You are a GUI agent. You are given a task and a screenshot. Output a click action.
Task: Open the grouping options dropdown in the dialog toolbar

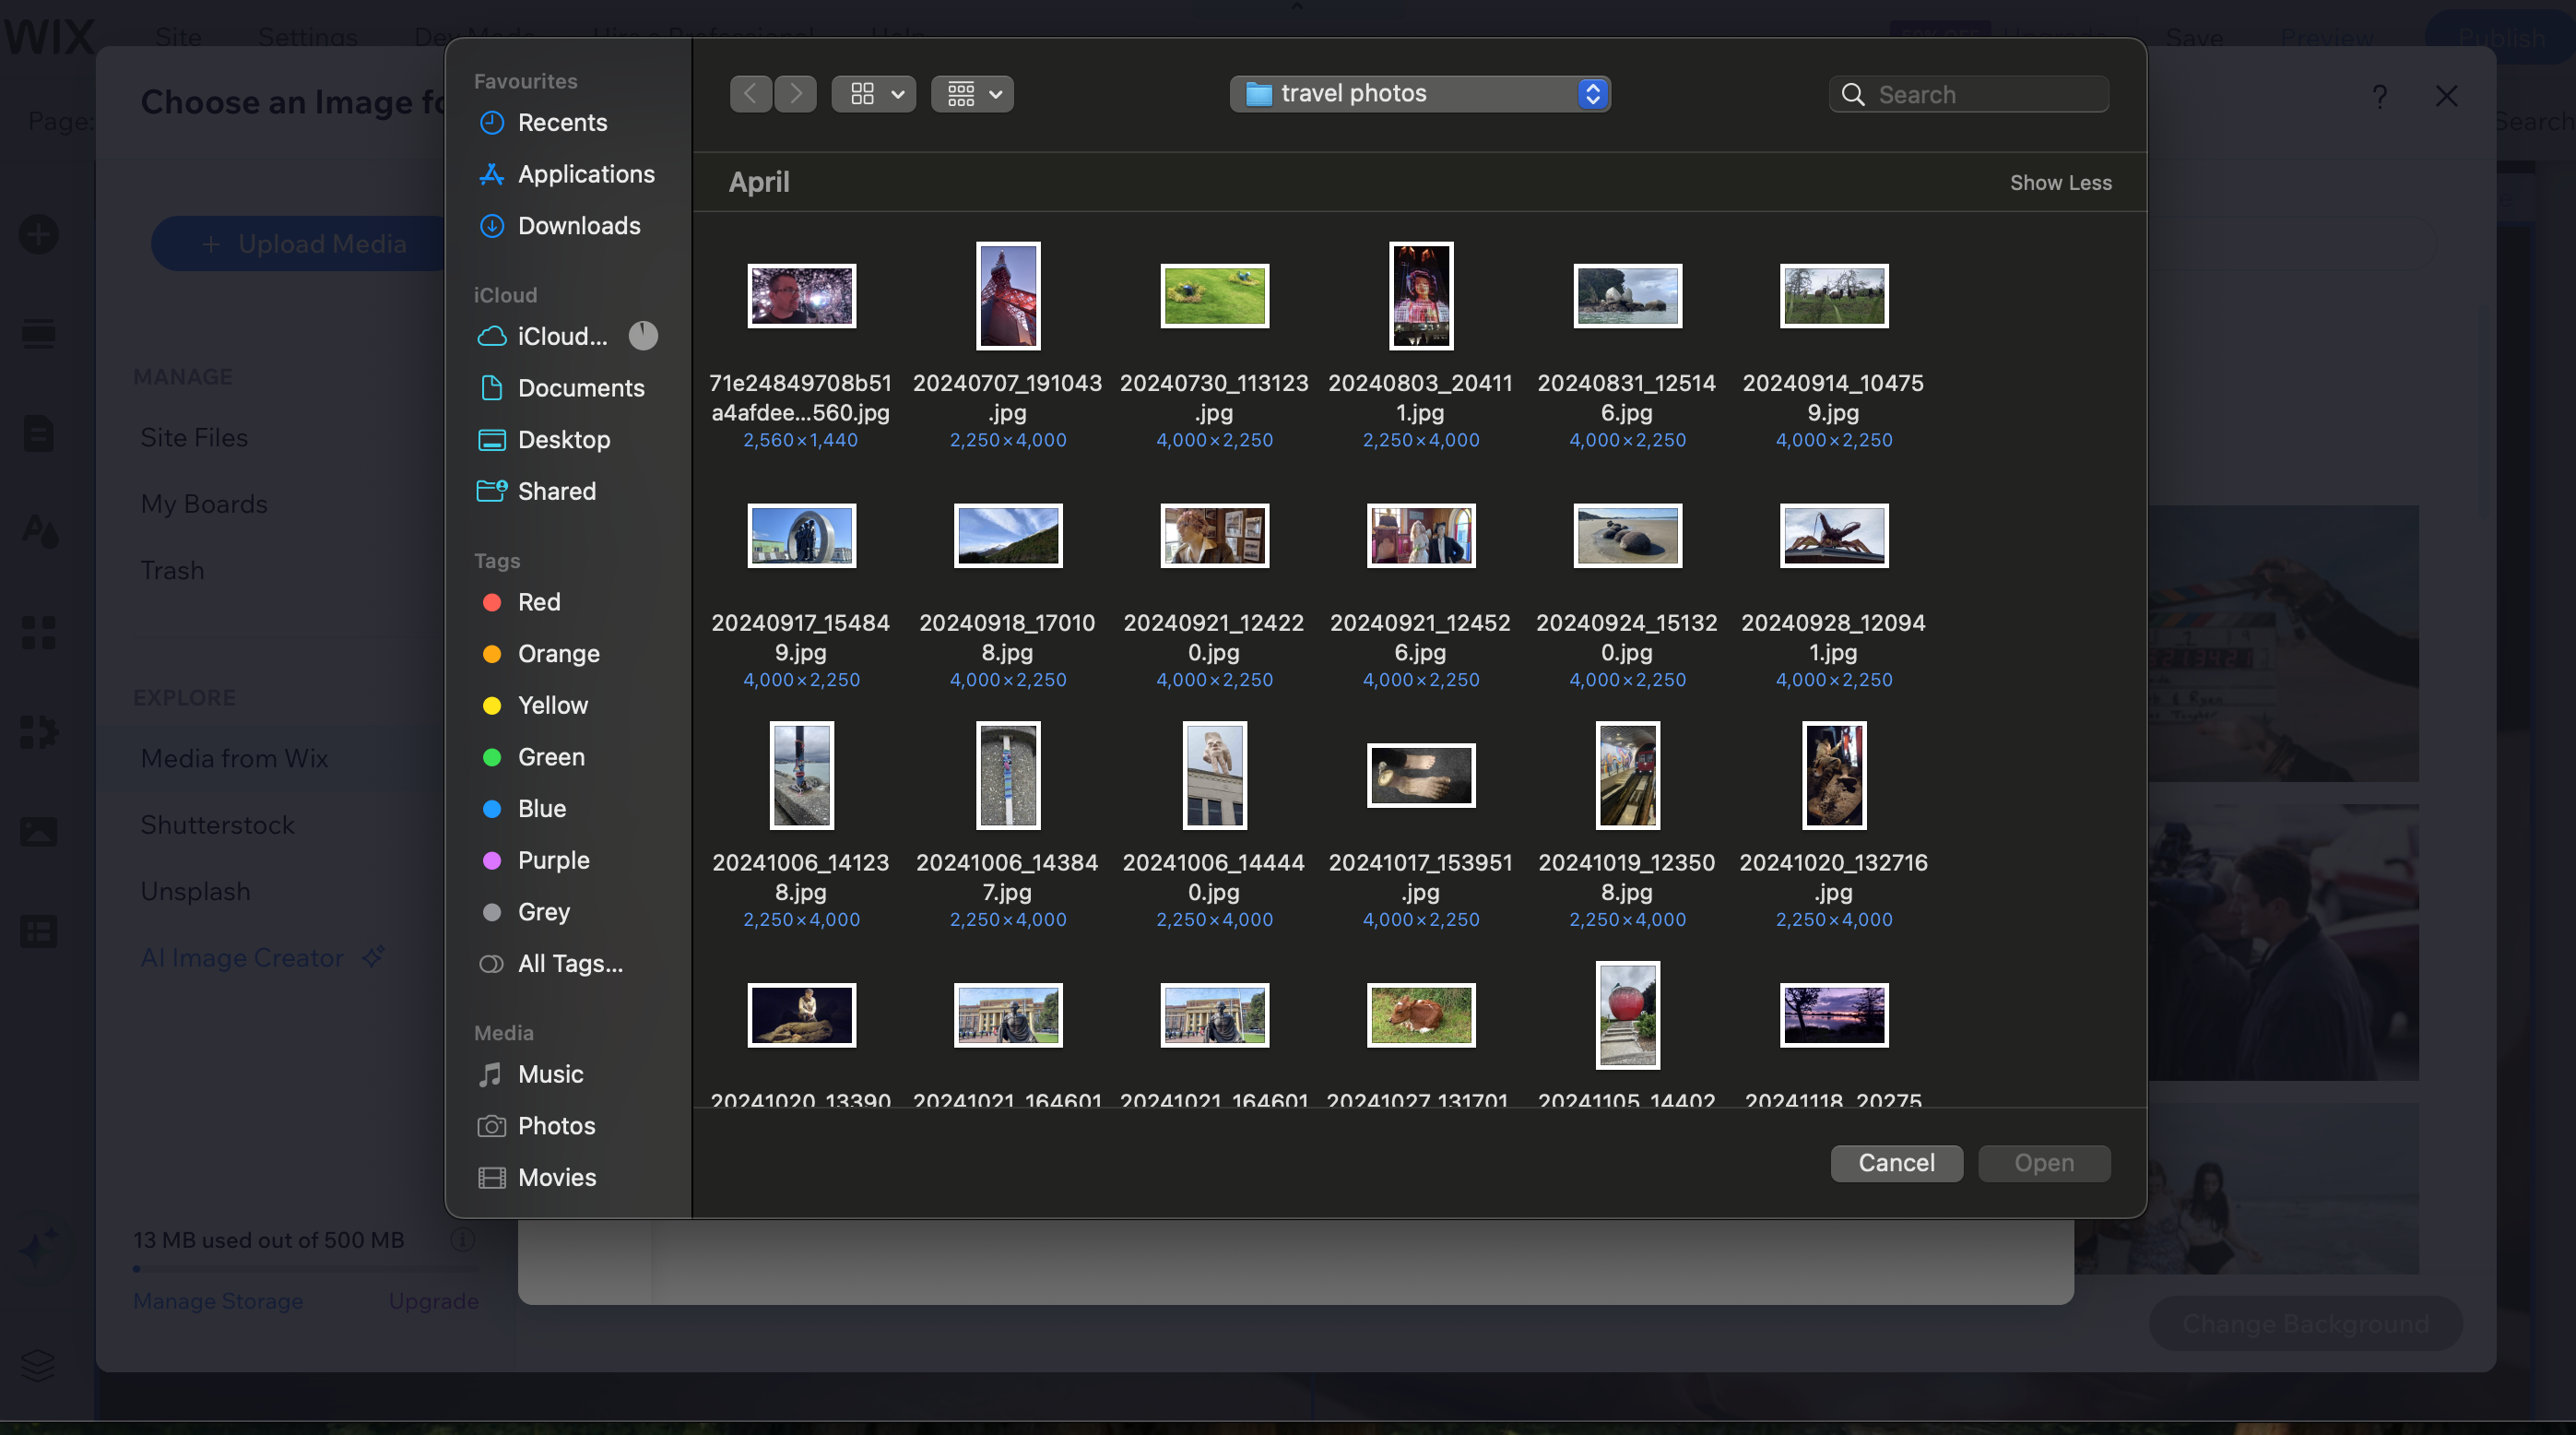click(971, 93)
